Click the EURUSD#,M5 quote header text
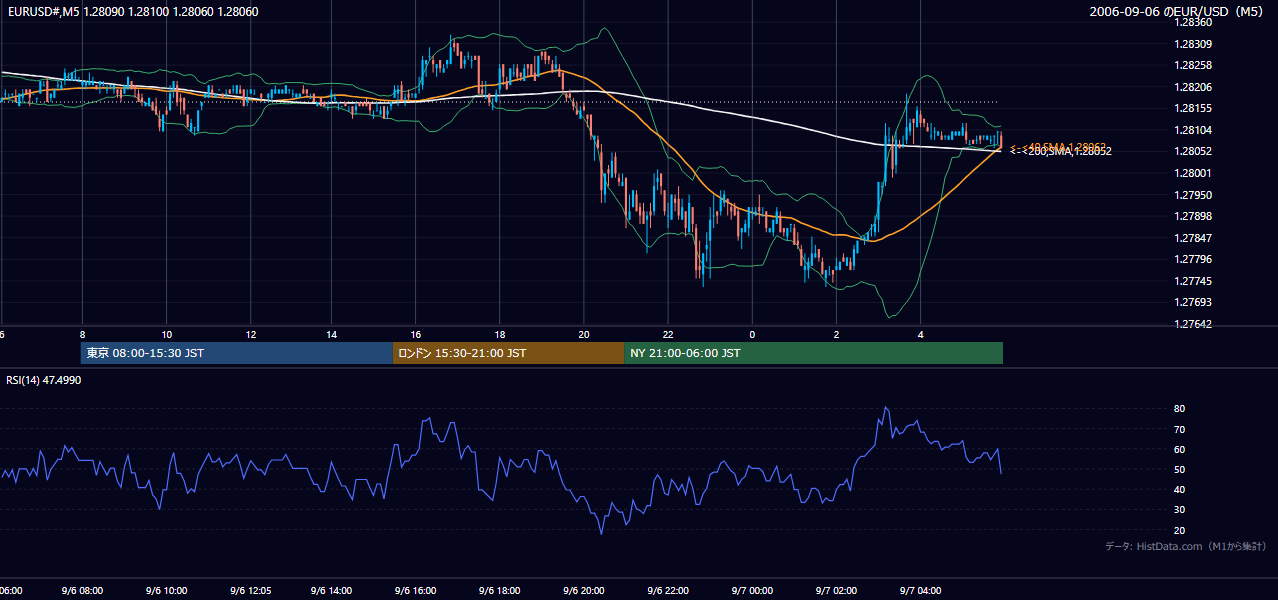Image resolution: width=1278 pixels, height=600 pixels. [x=131, y=11]
